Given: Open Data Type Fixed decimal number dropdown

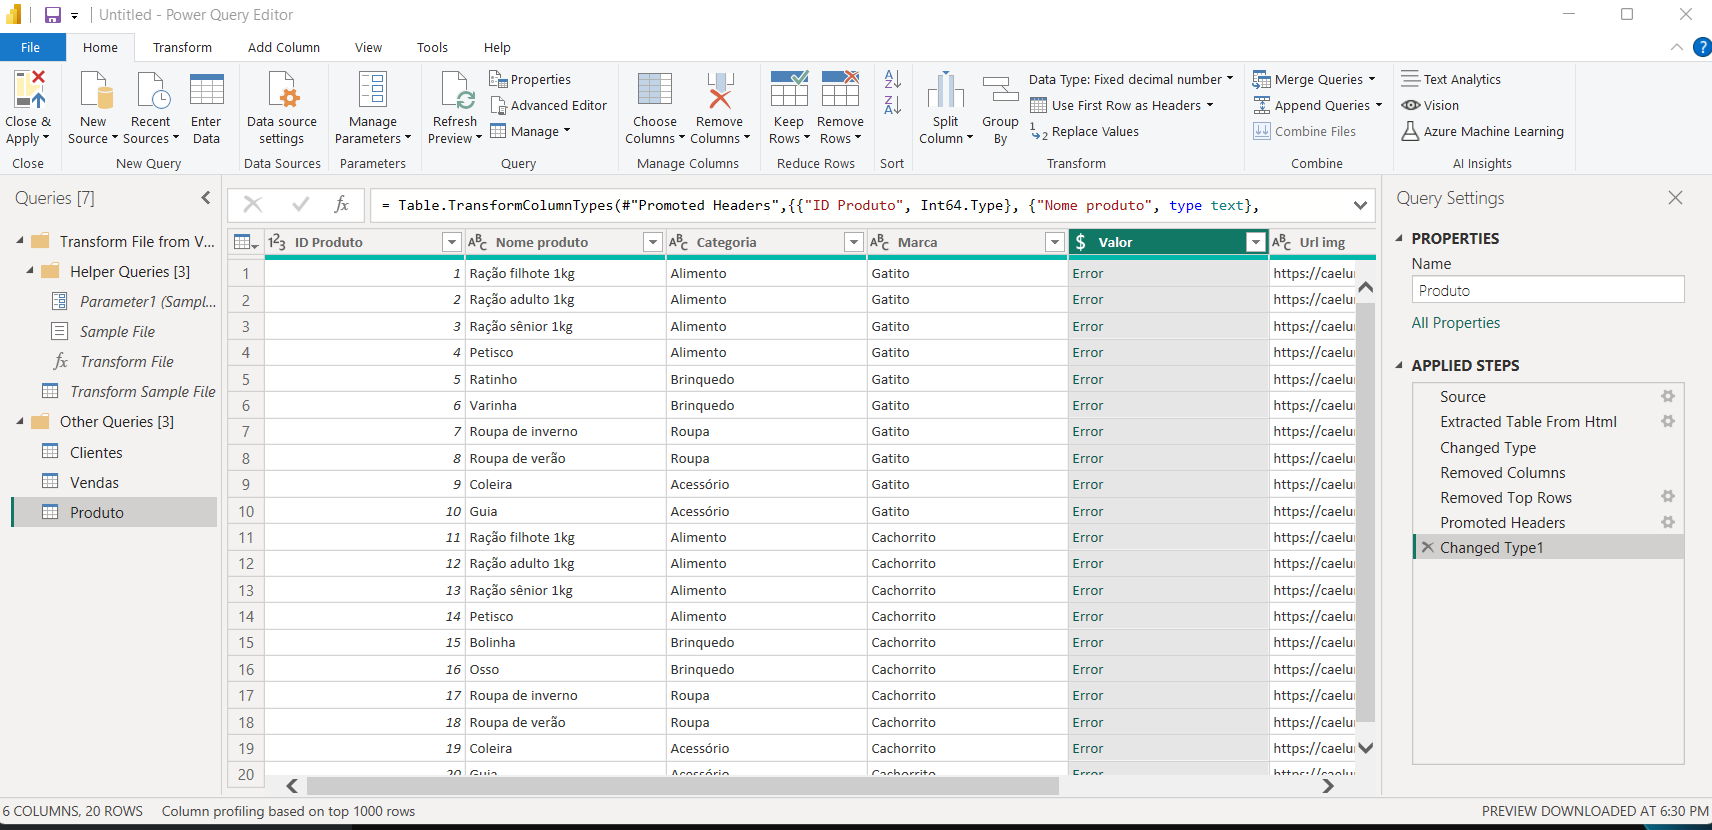Looking at the screenshot, I should point(1131,79).
